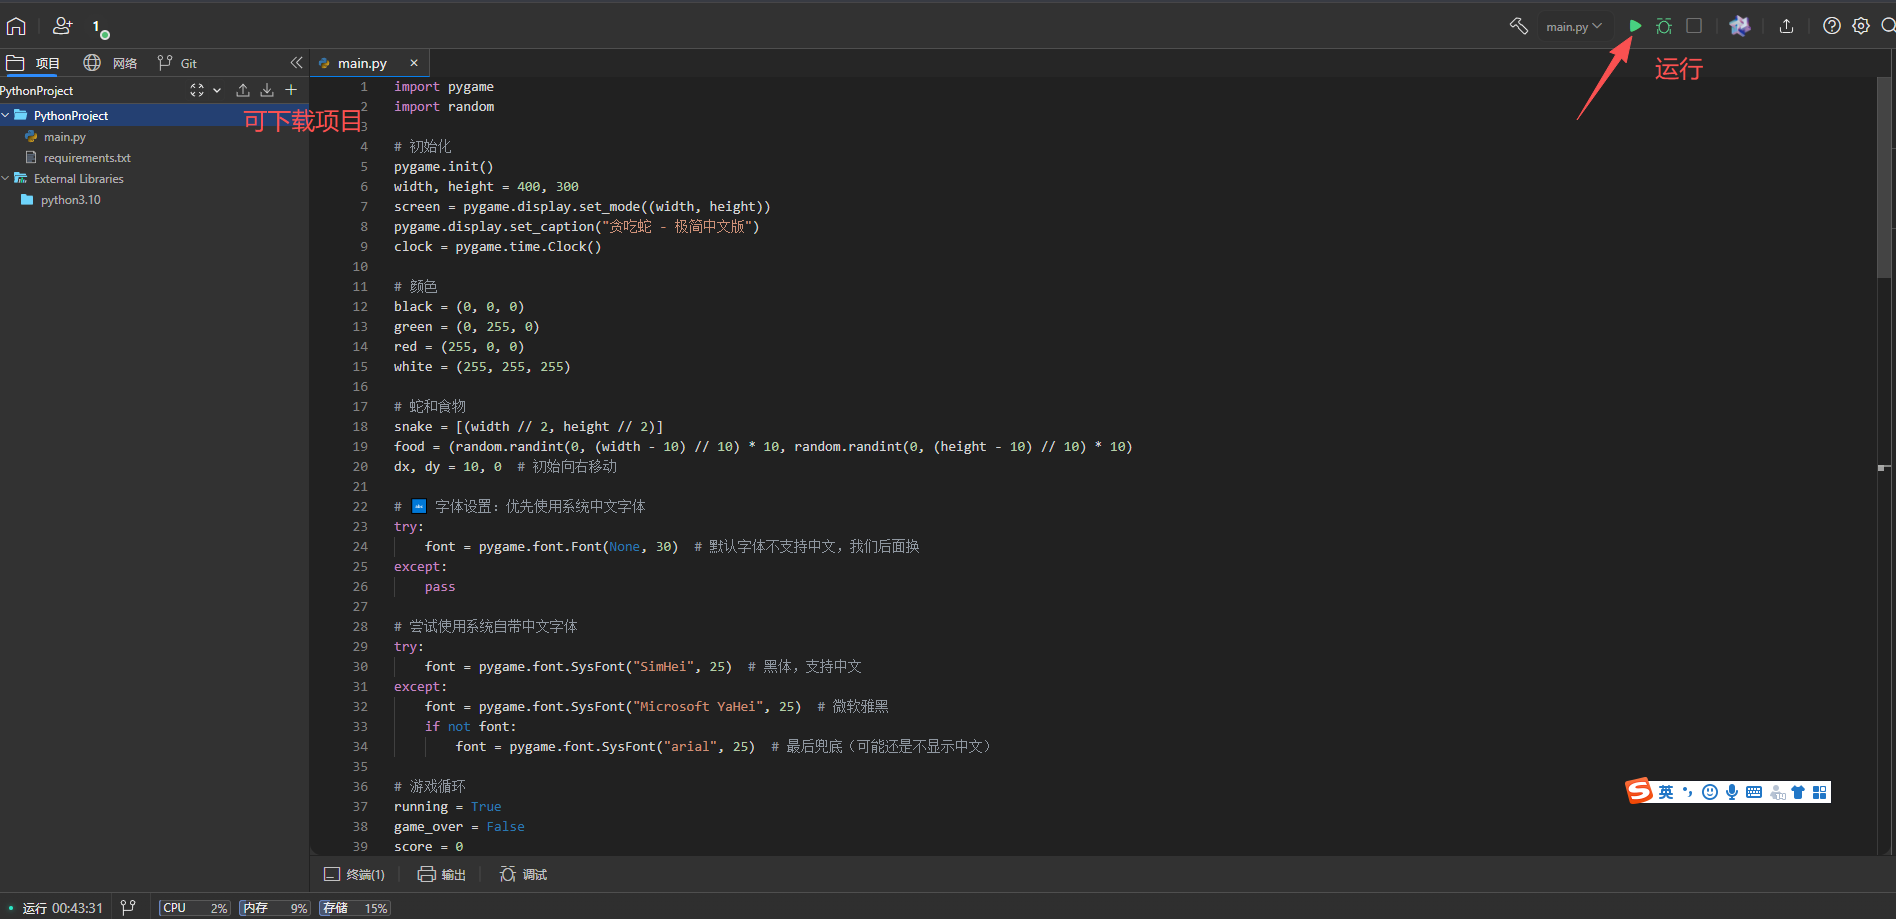Click the Stop square button
The width and height of the screenshot is (1896, 919).
pyautogui.click(x=1694, y=26)
